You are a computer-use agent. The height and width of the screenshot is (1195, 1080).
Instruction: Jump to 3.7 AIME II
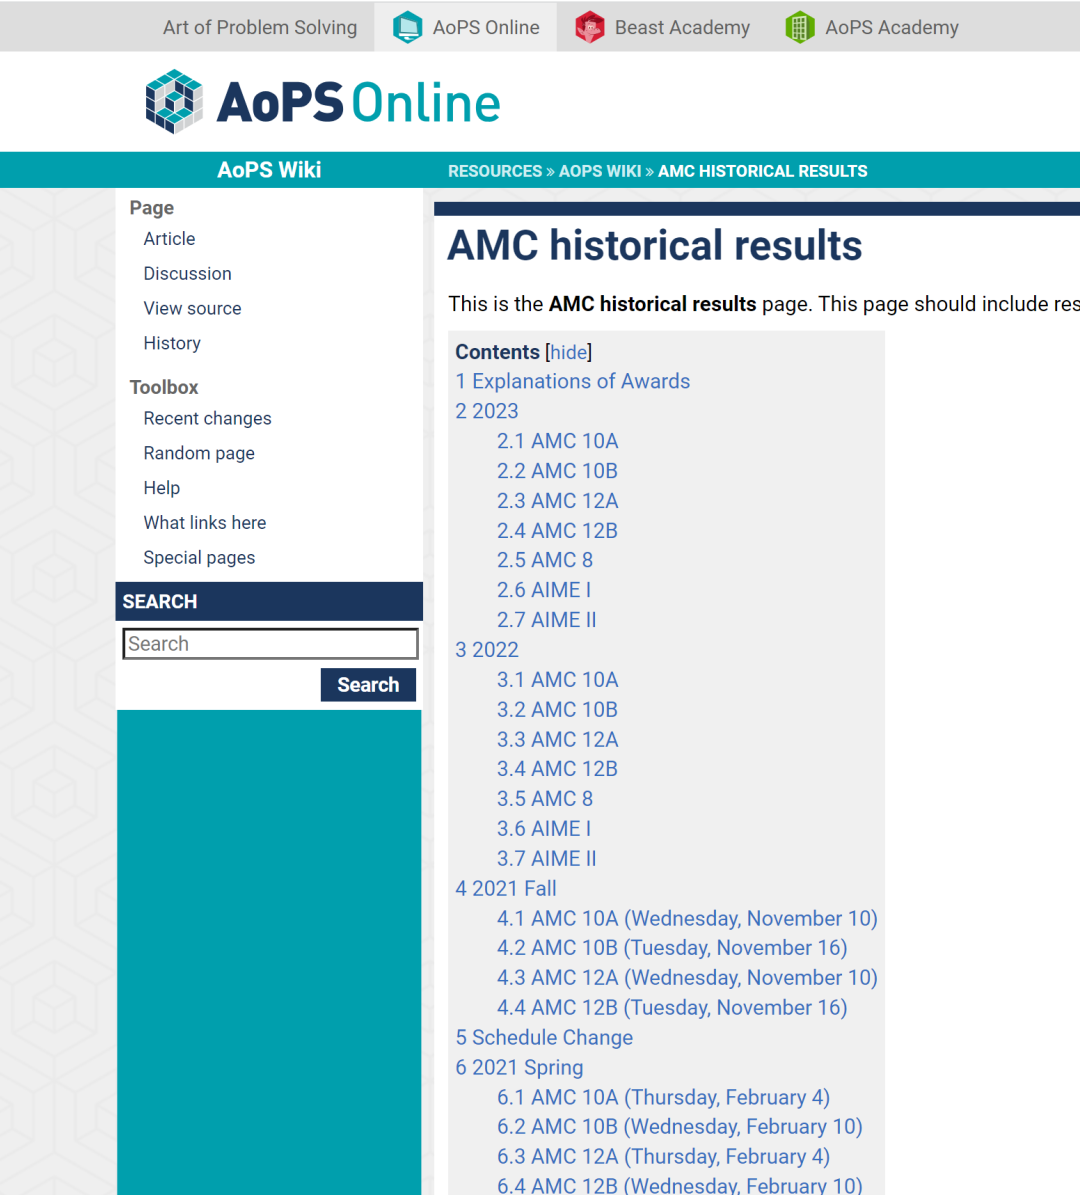546,858
